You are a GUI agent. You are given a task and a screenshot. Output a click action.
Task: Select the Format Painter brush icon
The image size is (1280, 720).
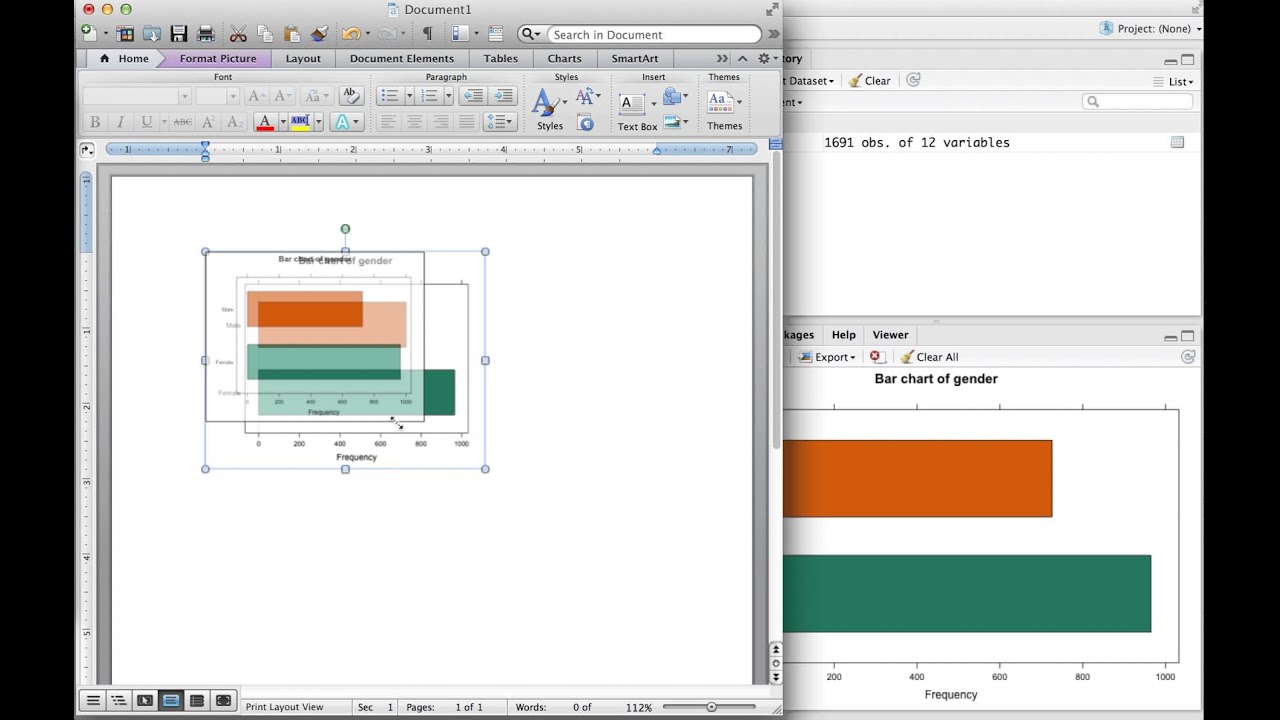point(319,34)
